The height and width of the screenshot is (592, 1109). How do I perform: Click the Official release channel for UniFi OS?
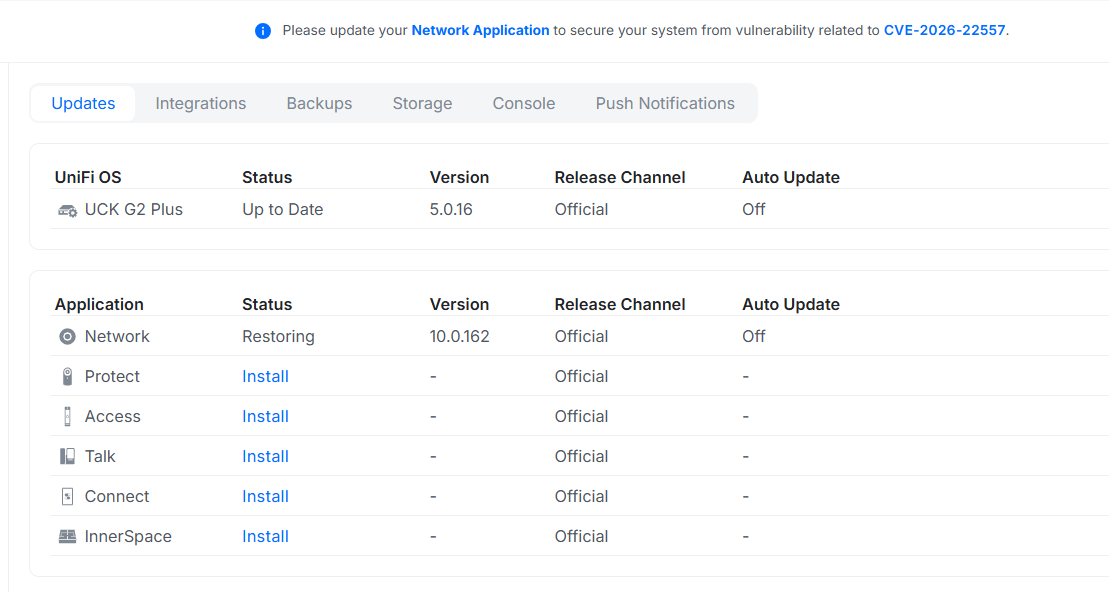click(581, 210)
